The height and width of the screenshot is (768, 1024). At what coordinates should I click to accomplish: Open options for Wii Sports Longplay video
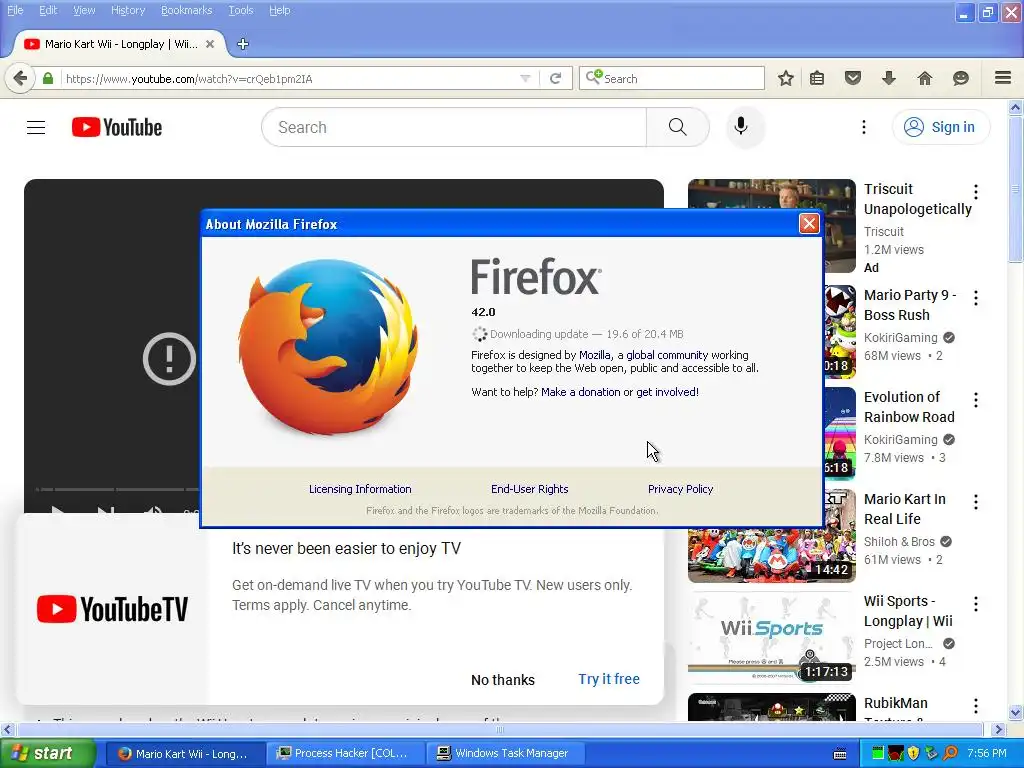(976, 604)
